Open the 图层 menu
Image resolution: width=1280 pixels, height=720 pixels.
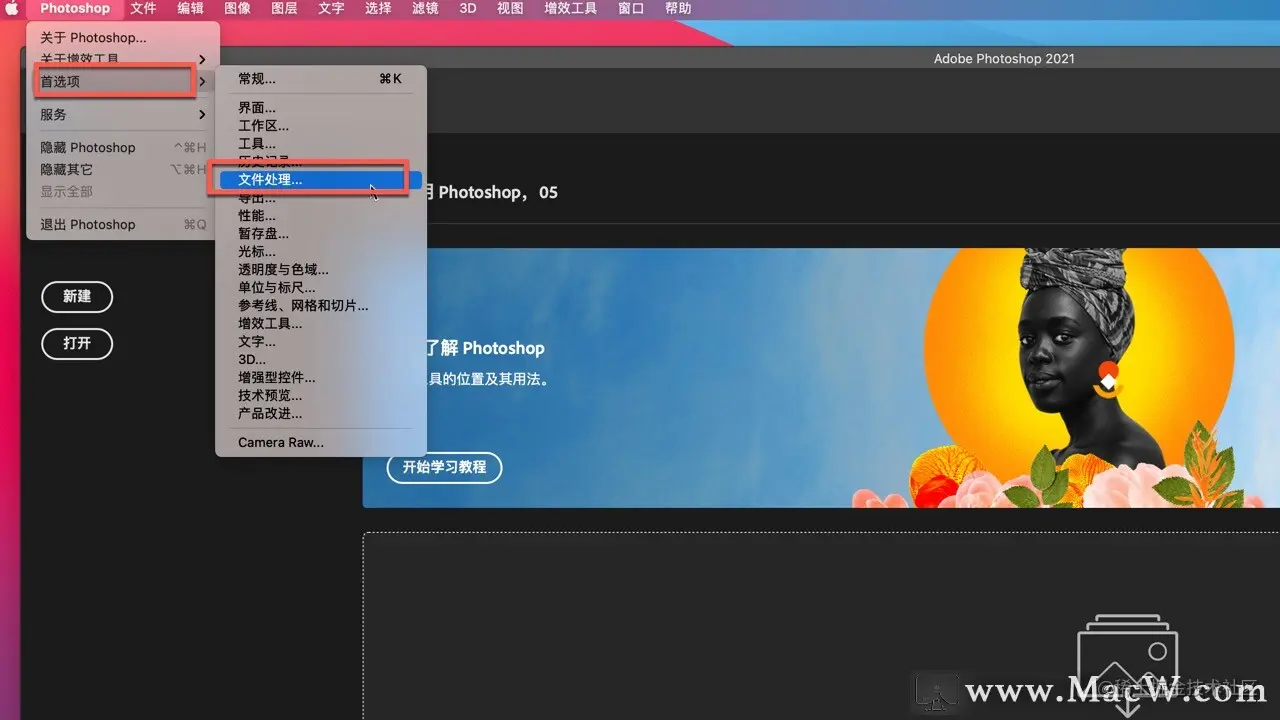pyautogui.click(x=284, y=8)
